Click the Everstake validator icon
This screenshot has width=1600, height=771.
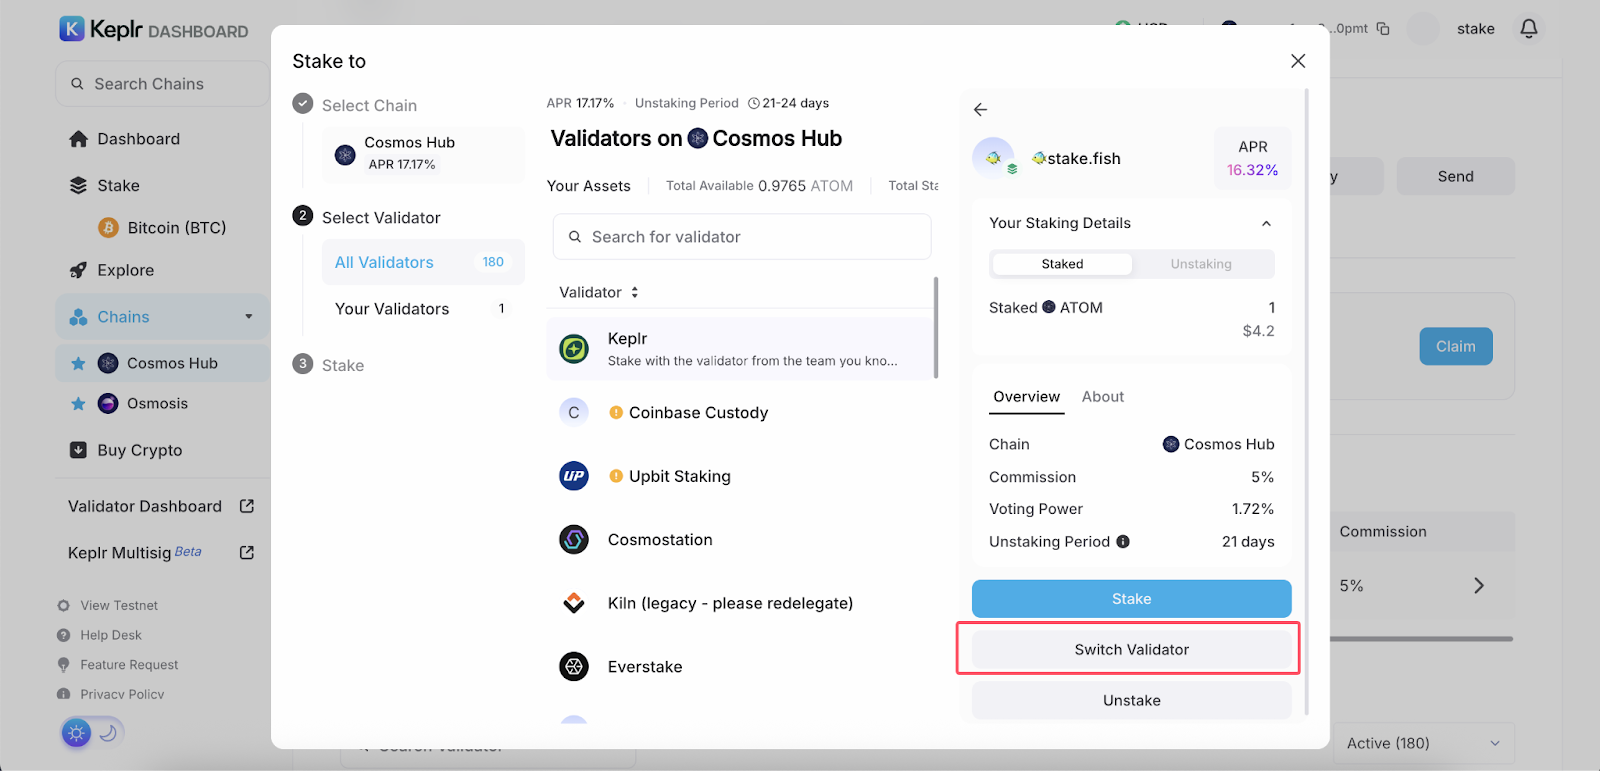tap(574, 667)
